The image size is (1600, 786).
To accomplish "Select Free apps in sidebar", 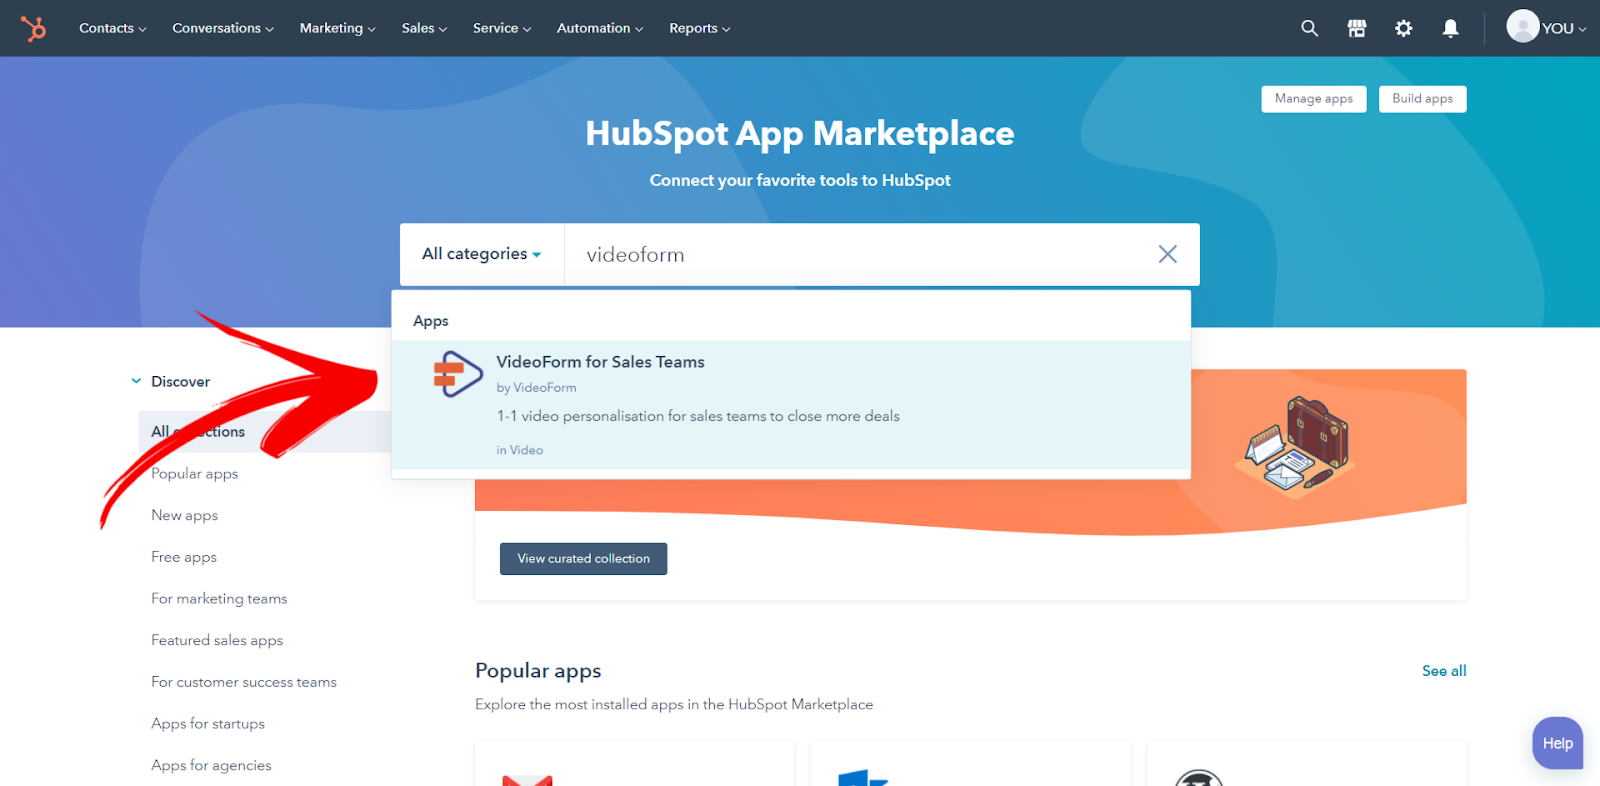I will click(184, 557).
